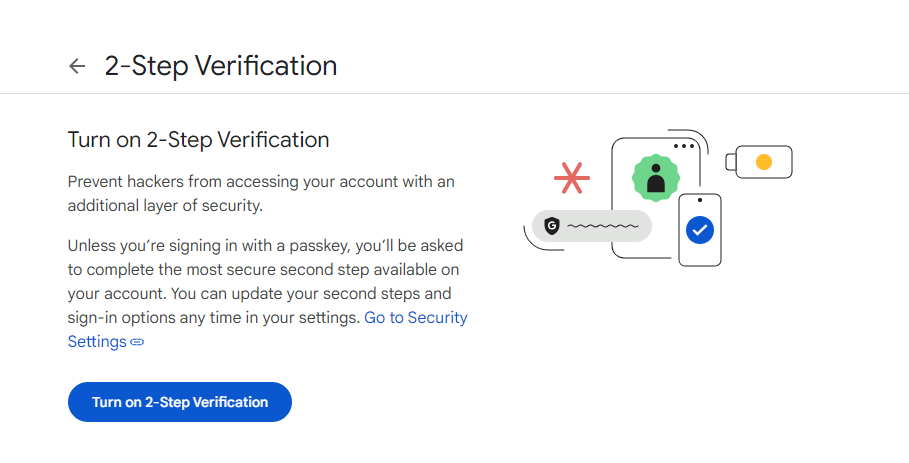909x463 pixels.
Task: Click the green person badge icon
Action: (656, 179)
